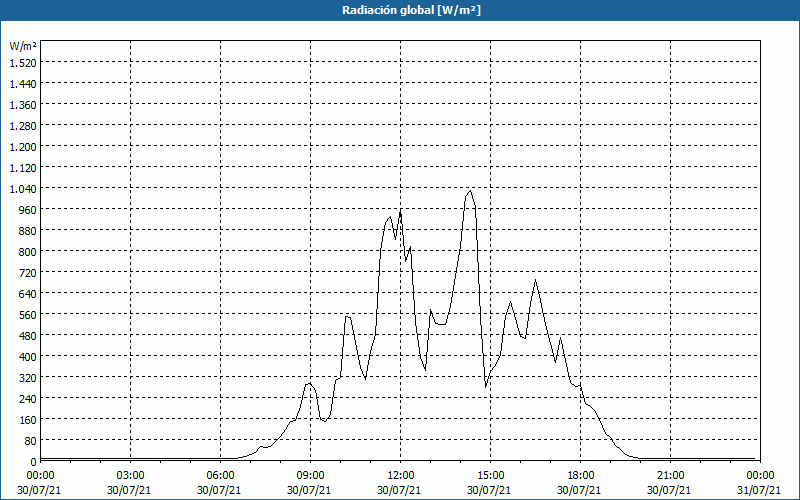
Task: Click the y-axis label "1.280"
Action: tap(23, 126)
